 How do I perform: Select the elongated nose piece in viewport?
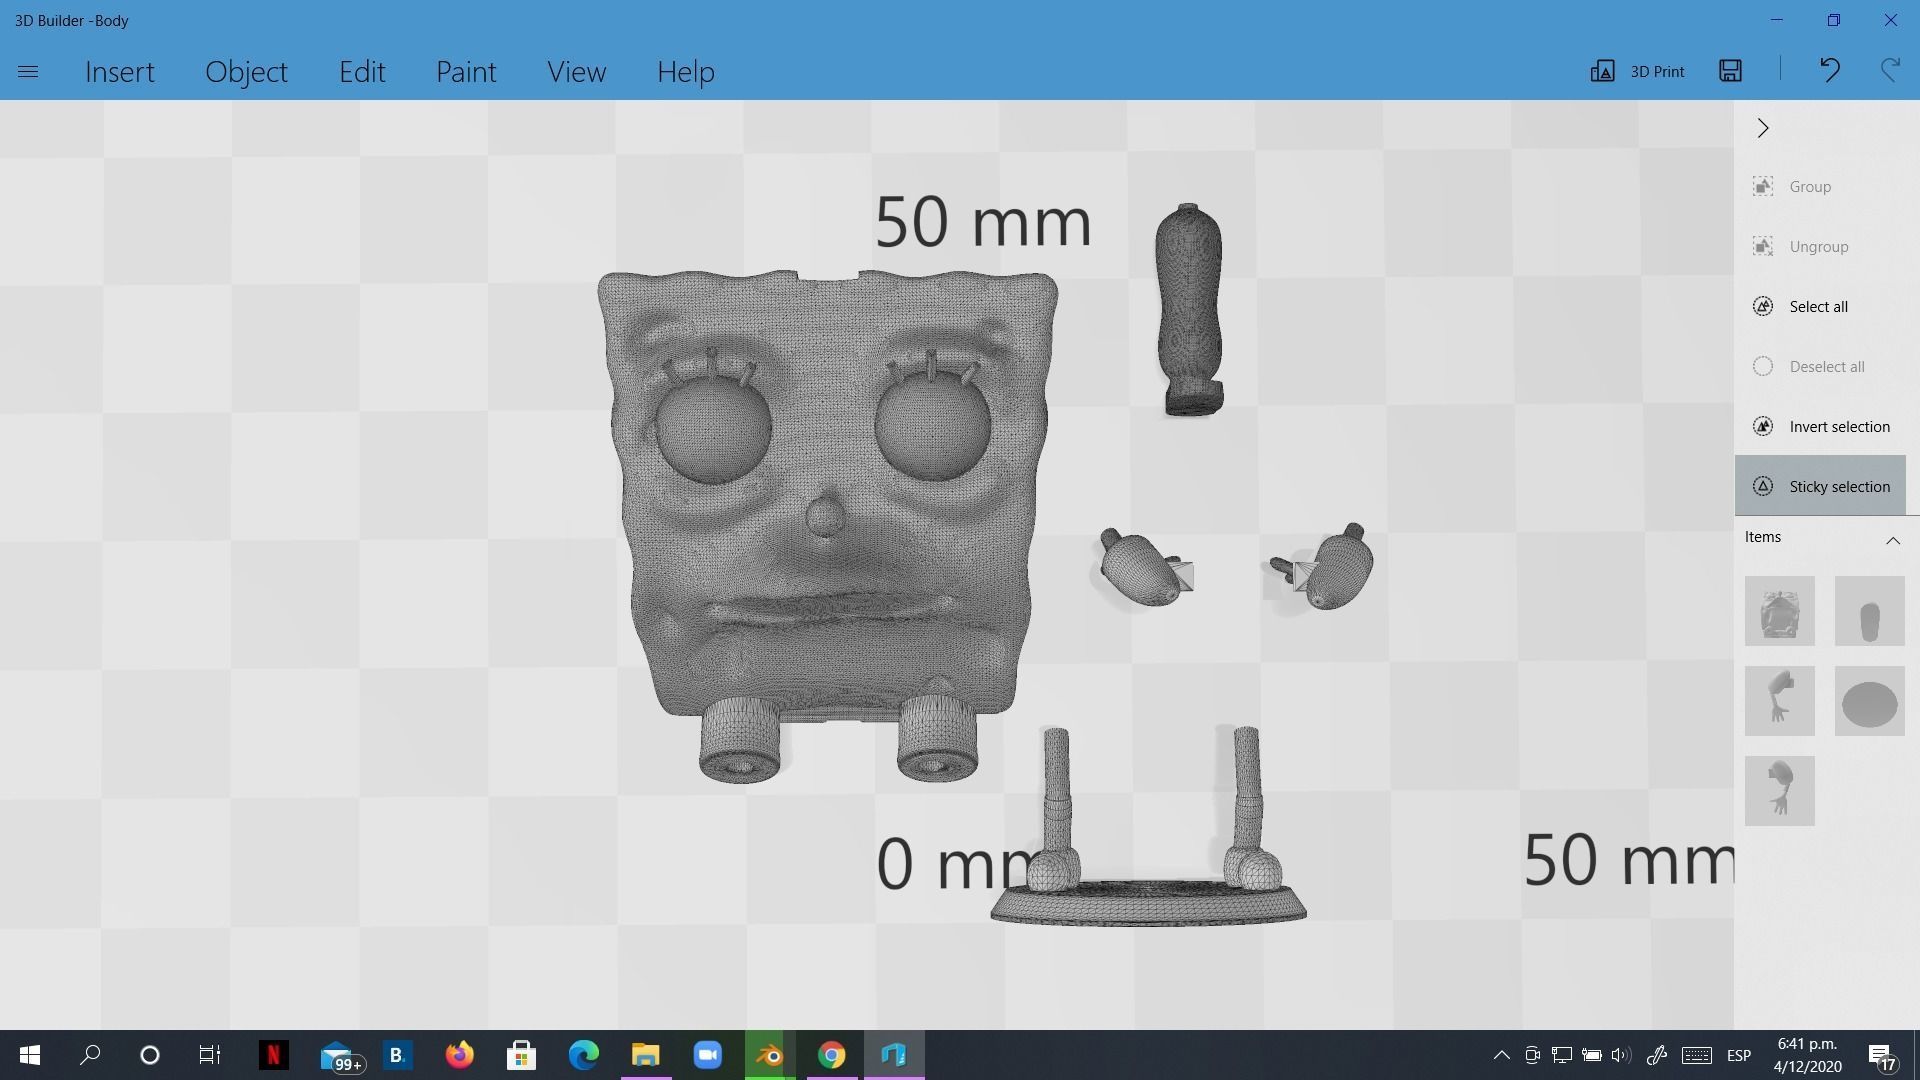[x=1189, y=310]
